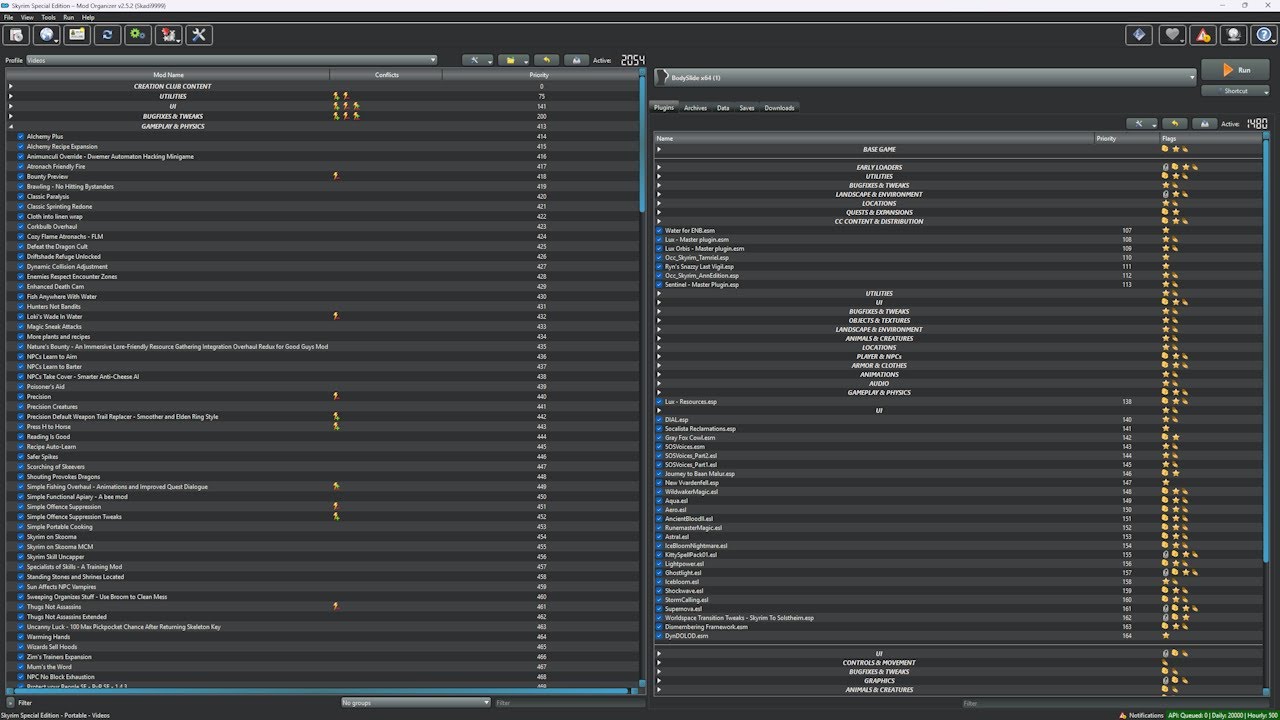Toggle the Classic Paralysis checkbox

point(21,196)
